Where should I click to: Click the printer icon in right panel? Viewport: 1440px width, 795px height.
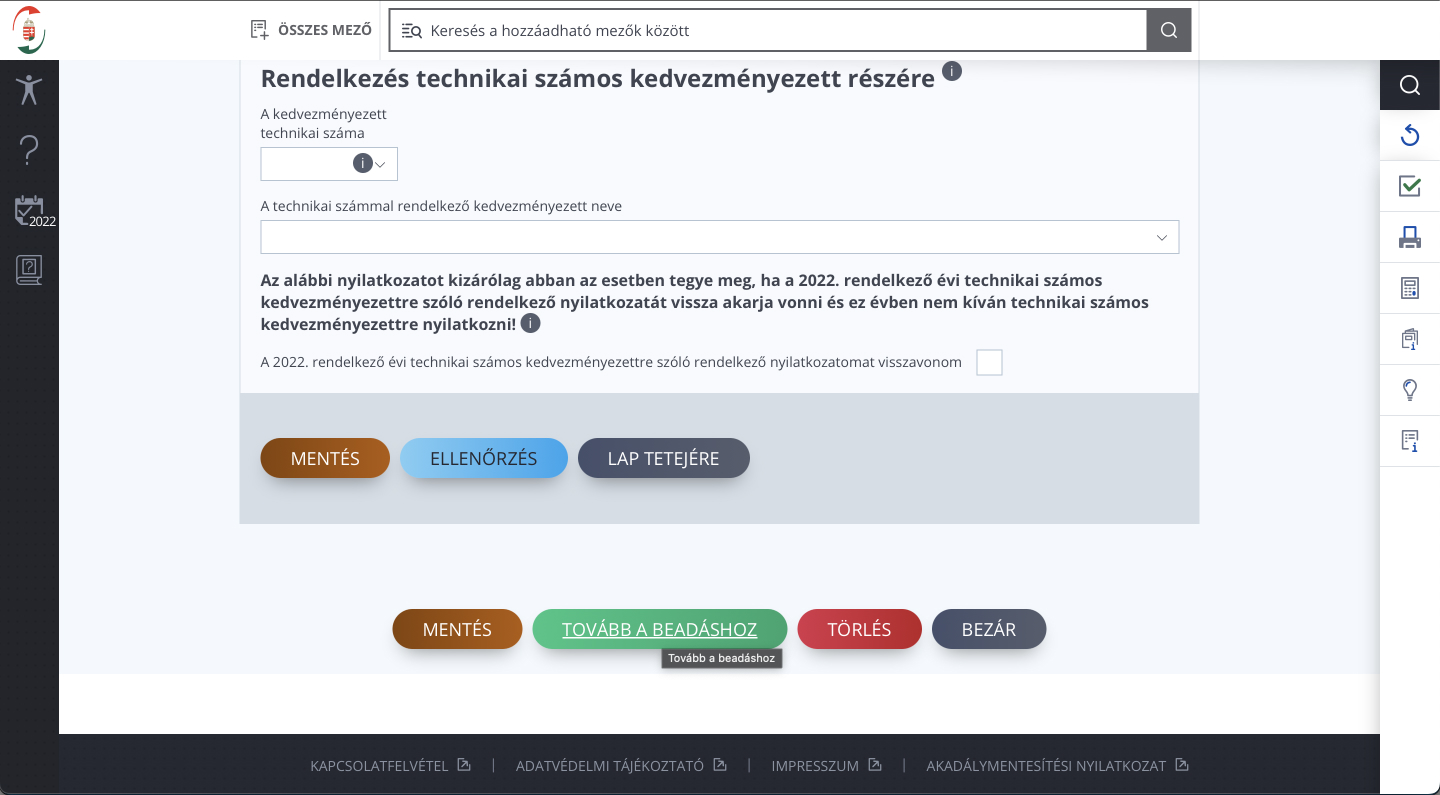click(1410, 237)
